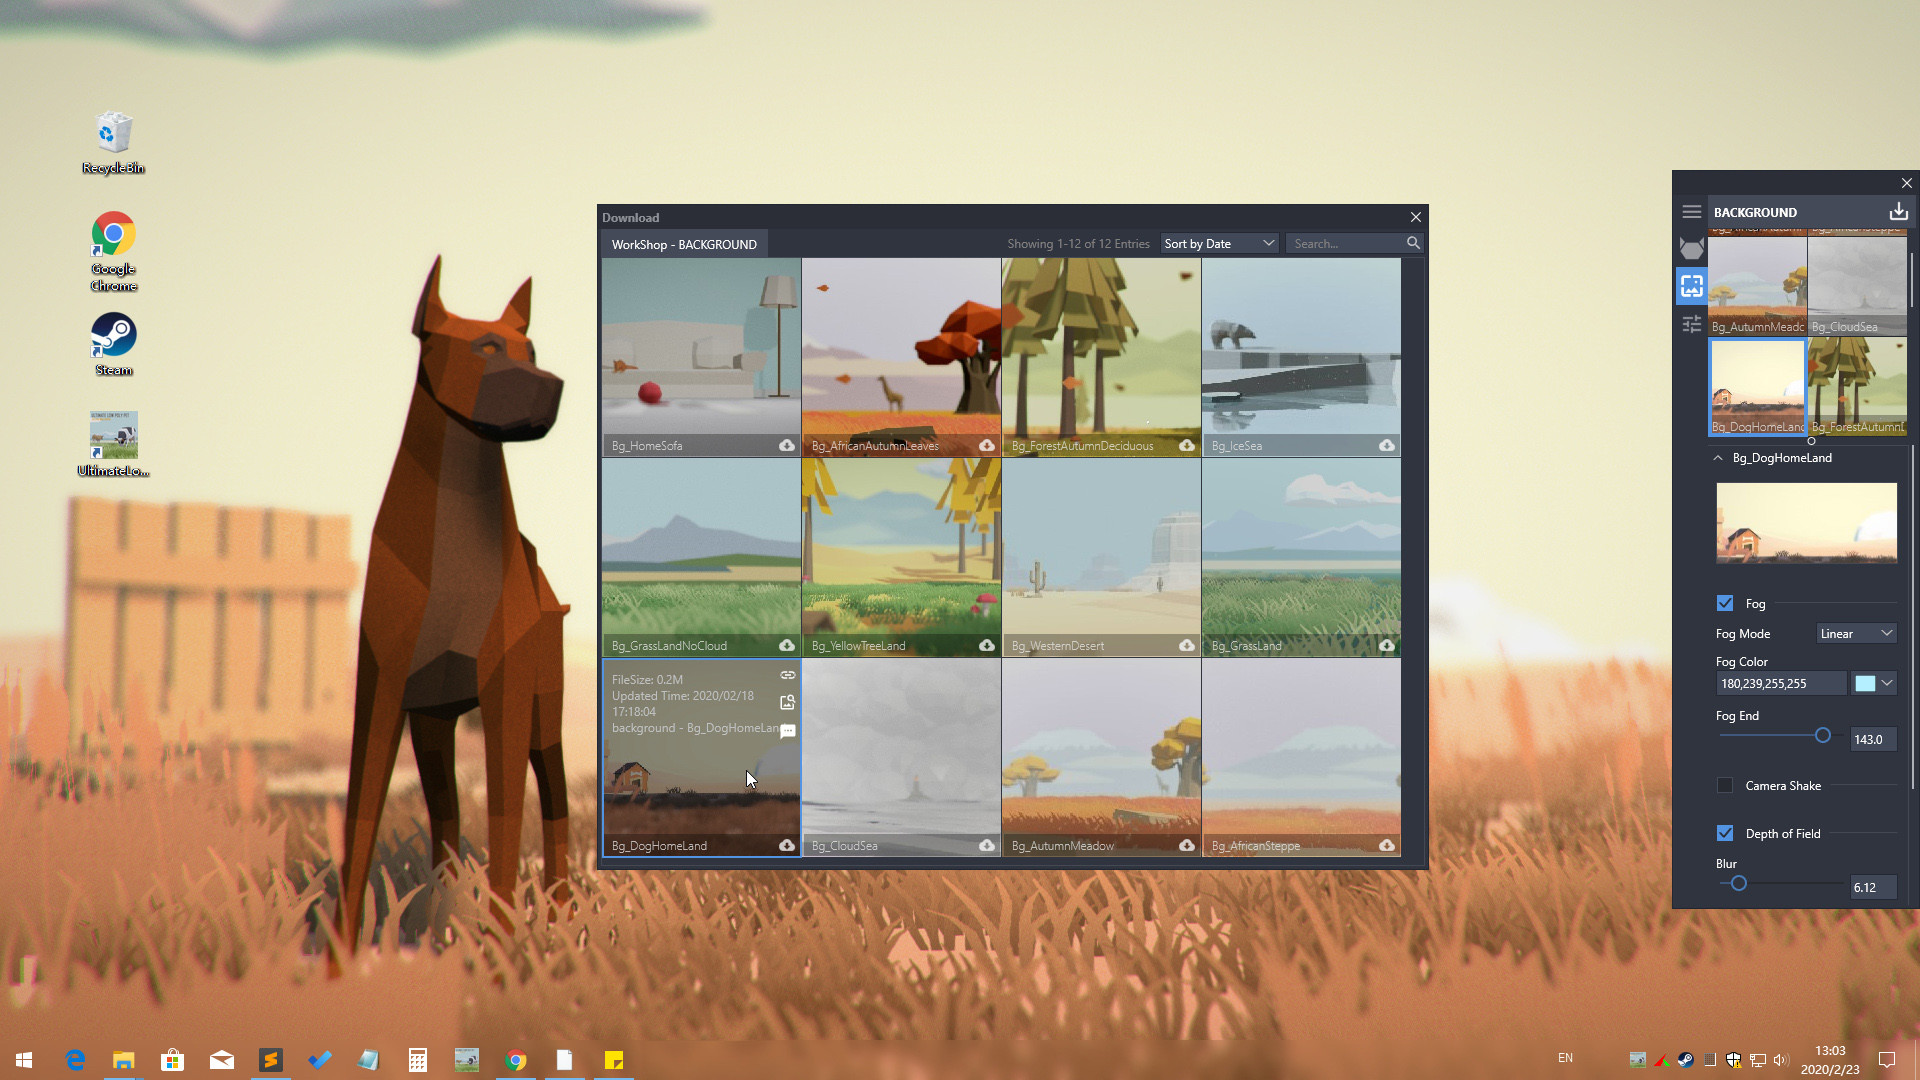The image size is (1920, 1080).
Task: Select the Bg_IceSea background thumbnail
Action: pyautogui.click(x=1300, y=355)
